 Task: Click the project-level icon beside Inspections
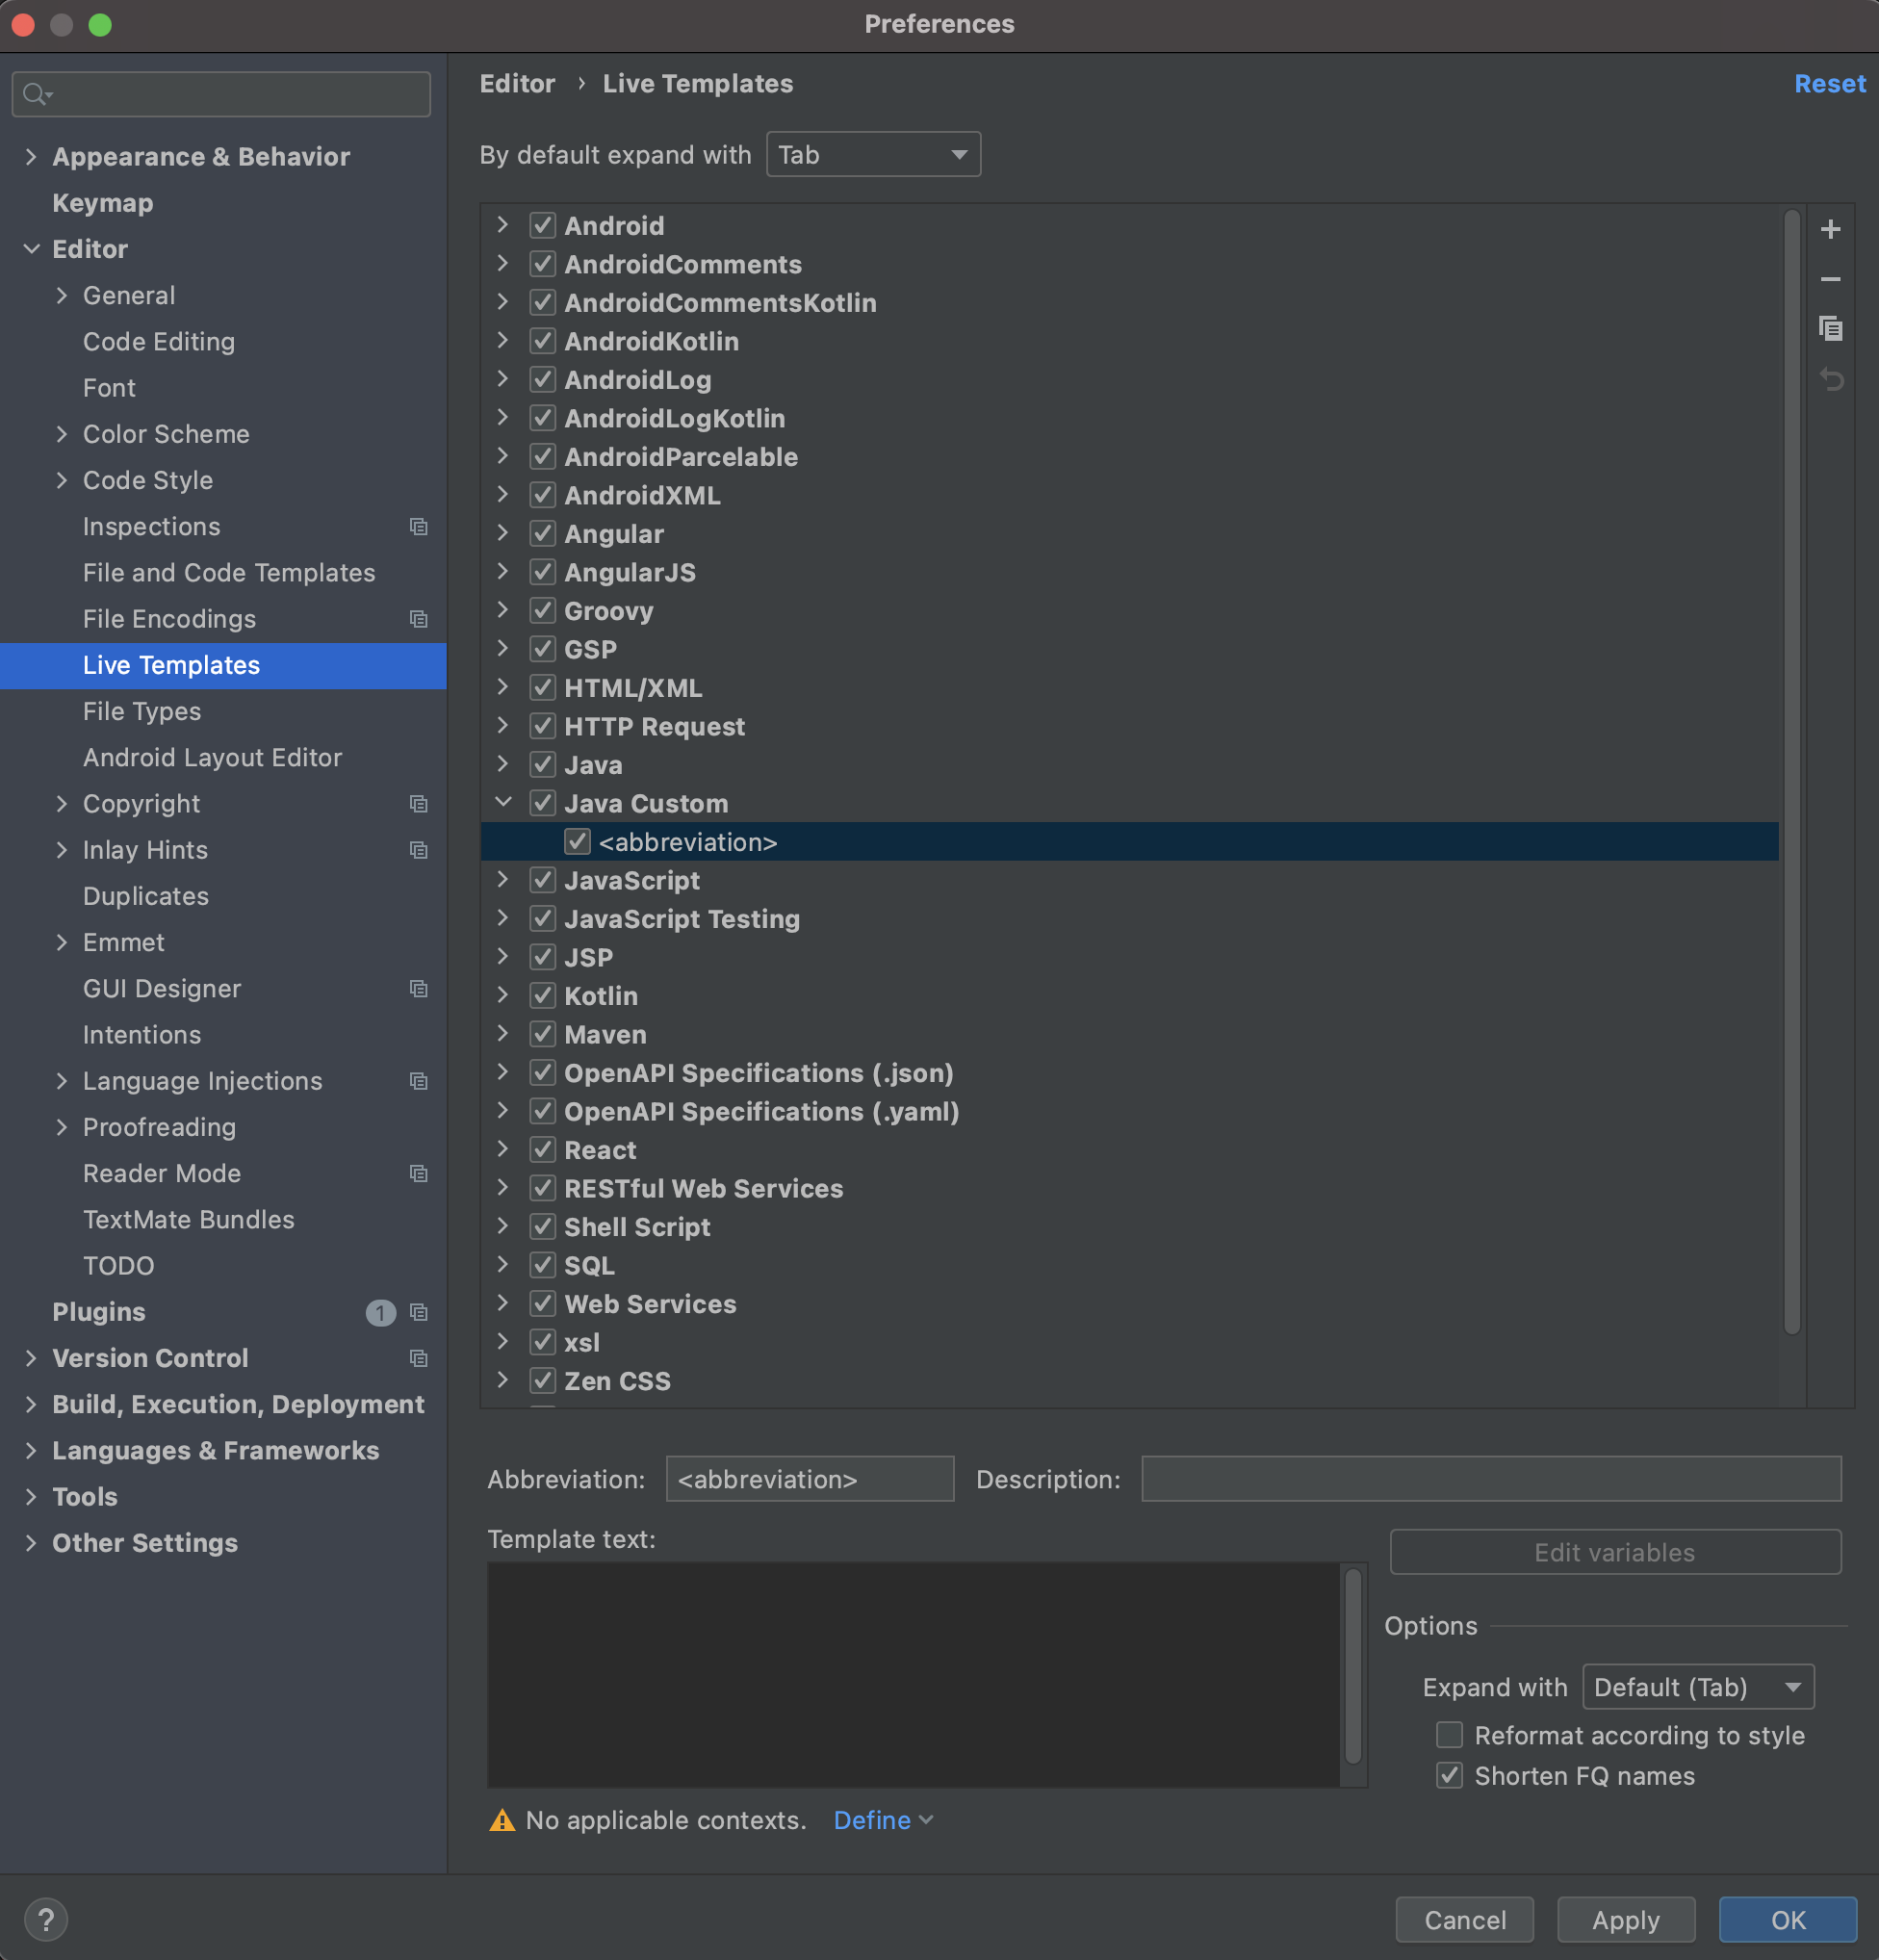pos(419,526)
